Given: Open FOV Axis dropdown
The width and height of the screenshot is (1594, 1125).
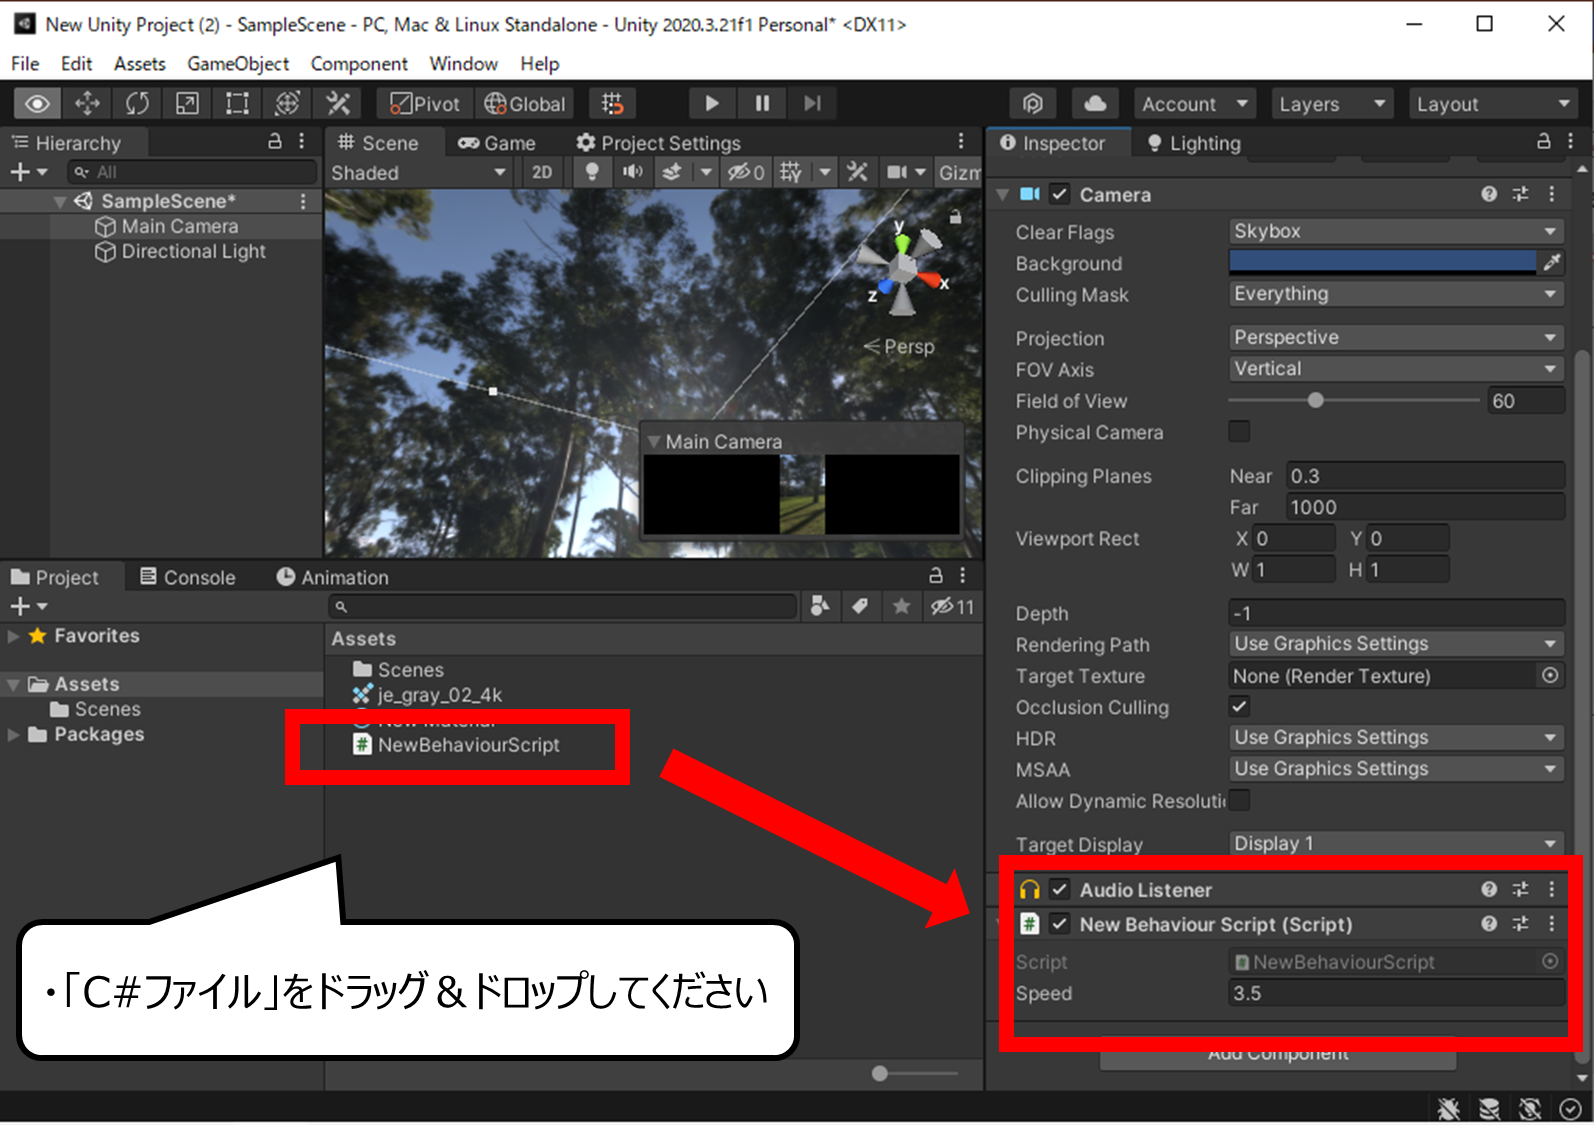Looking at the screenshot, I should pyautogui.click(x=1396, y=369).
